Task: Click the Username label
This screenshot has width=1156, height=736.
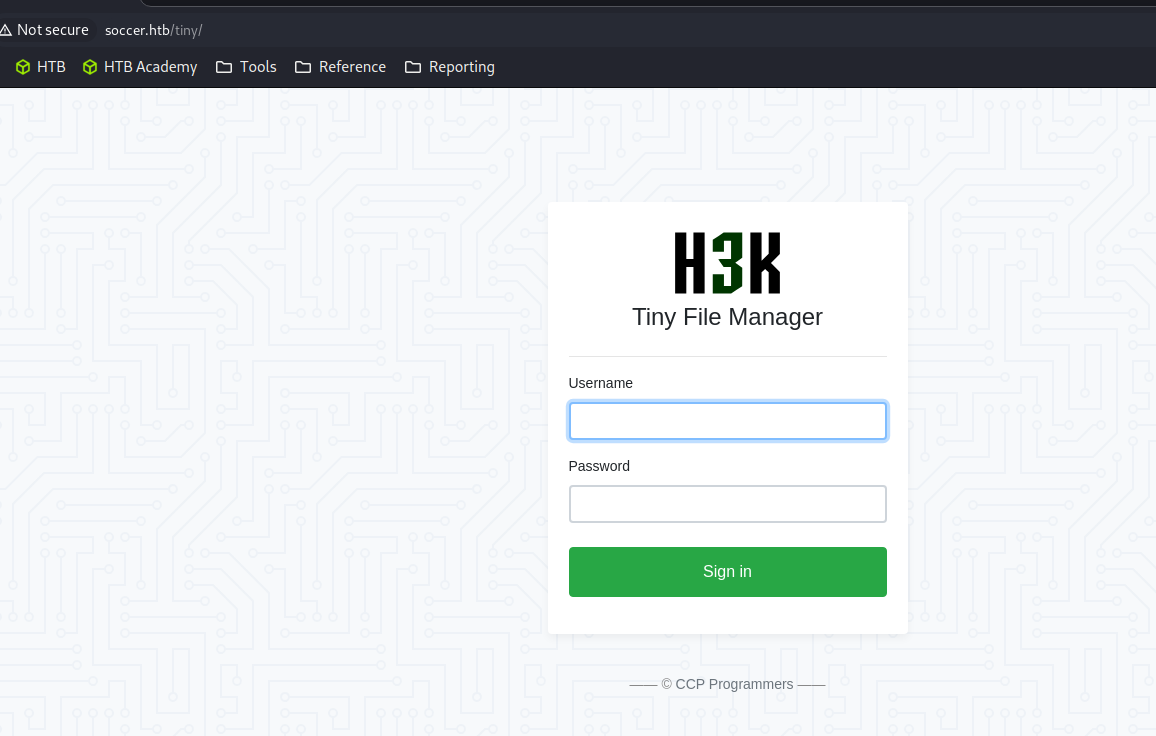Action: click(x=601, y=383)
